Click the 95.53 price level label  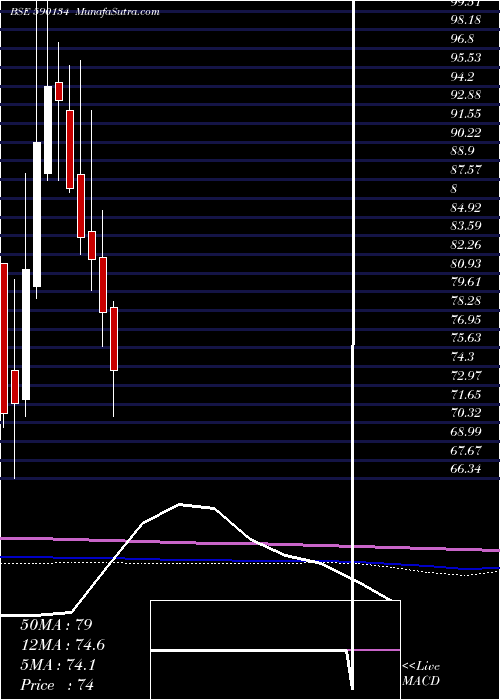pos(466,58)
